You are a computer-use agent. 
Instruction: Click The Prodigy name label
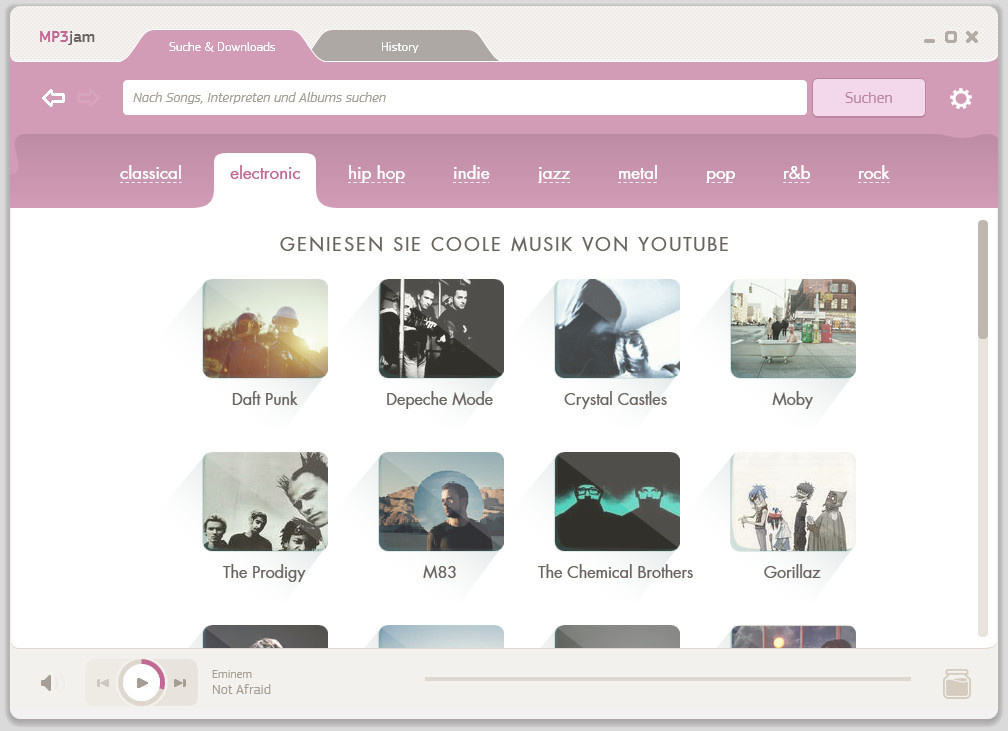tap(264, 572)
